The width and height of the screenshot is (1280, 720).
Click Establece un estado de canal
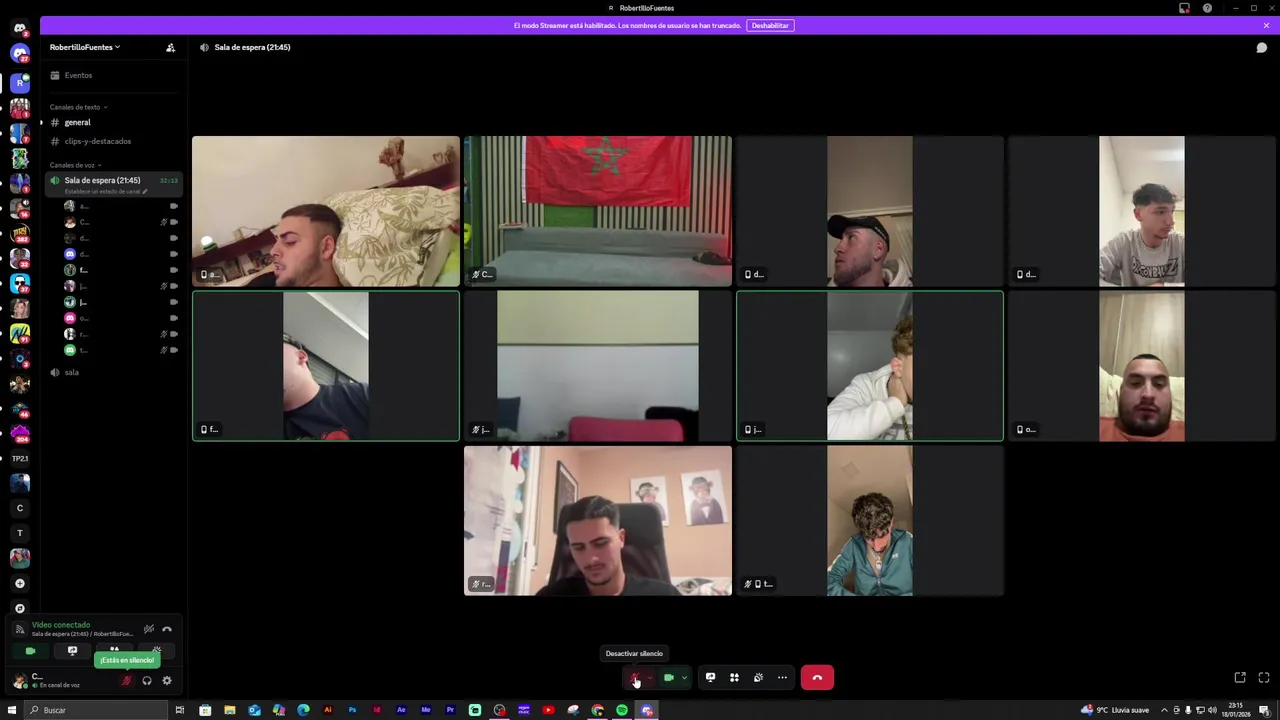tap(105, 191)
